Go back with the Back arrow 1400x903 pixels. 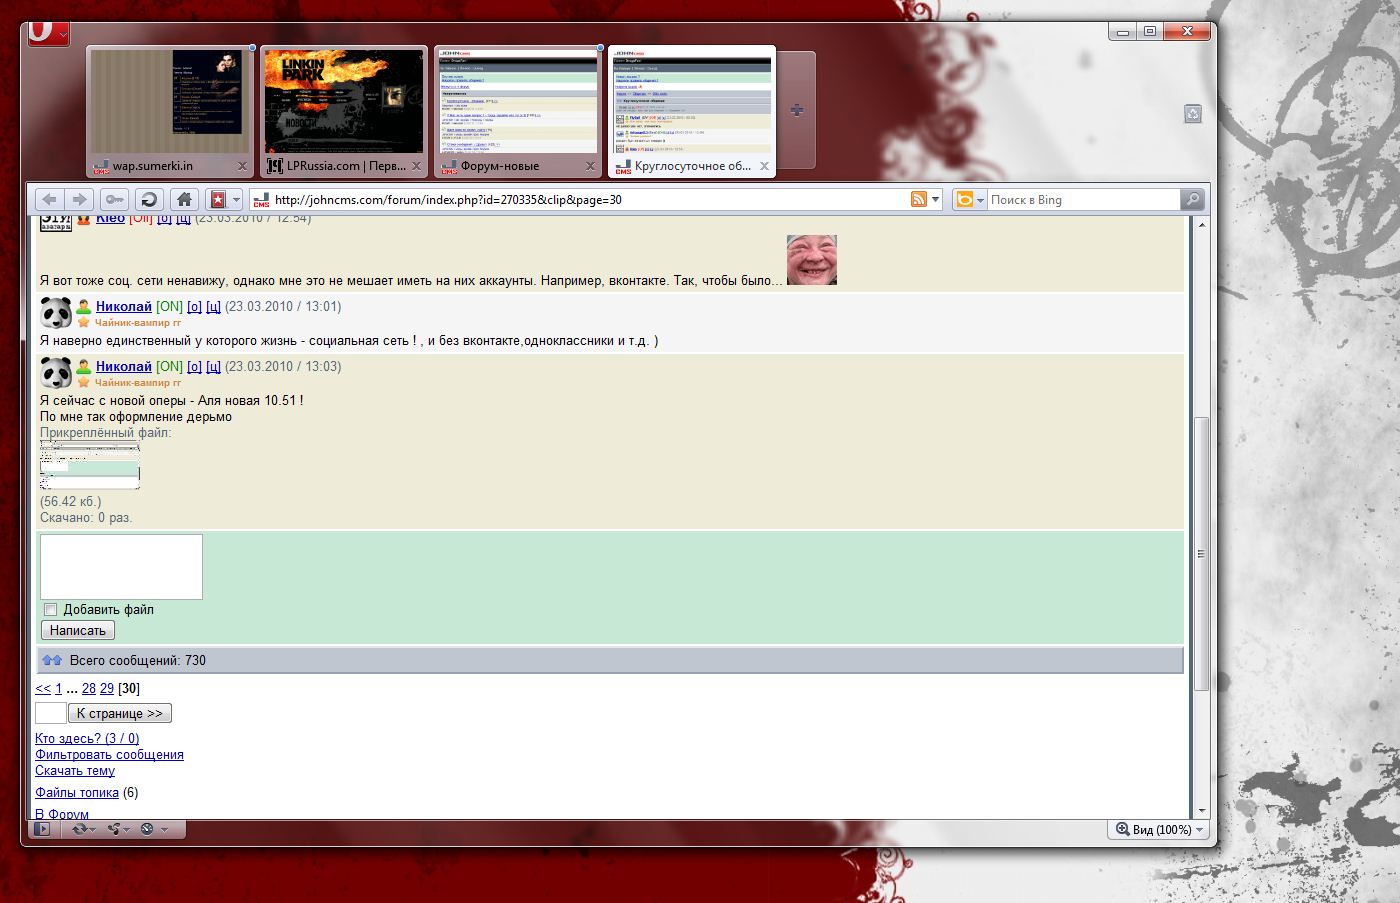[49, 199]
